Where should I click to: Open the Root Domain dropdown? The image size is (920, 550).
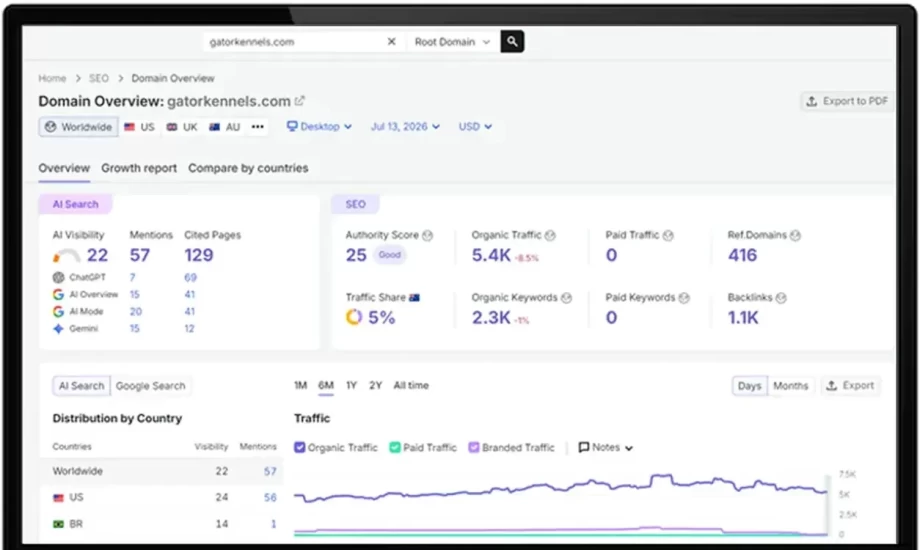(x=452, y=42)
